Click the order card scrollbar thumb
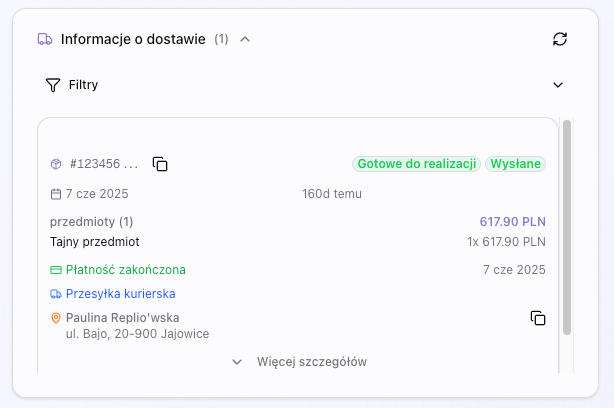This screenshot has height=408, width=614. pos(567,227)
